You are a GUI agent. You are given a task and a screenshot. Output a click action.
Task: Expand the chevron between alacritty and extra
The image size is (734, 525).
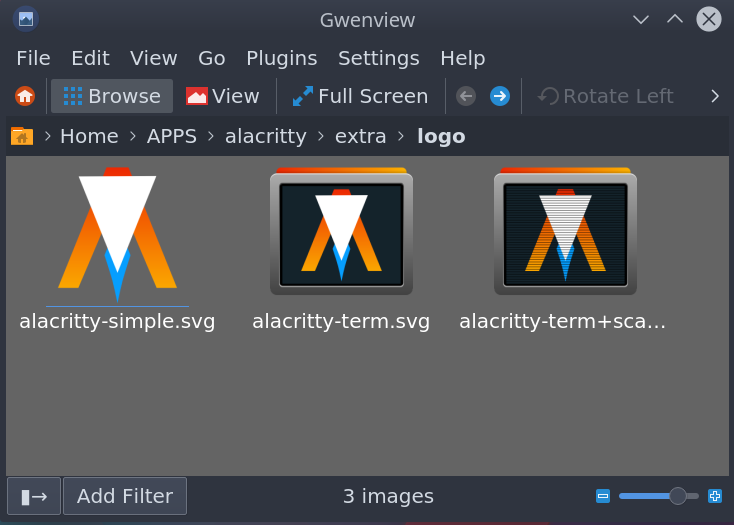coord(321,136)
